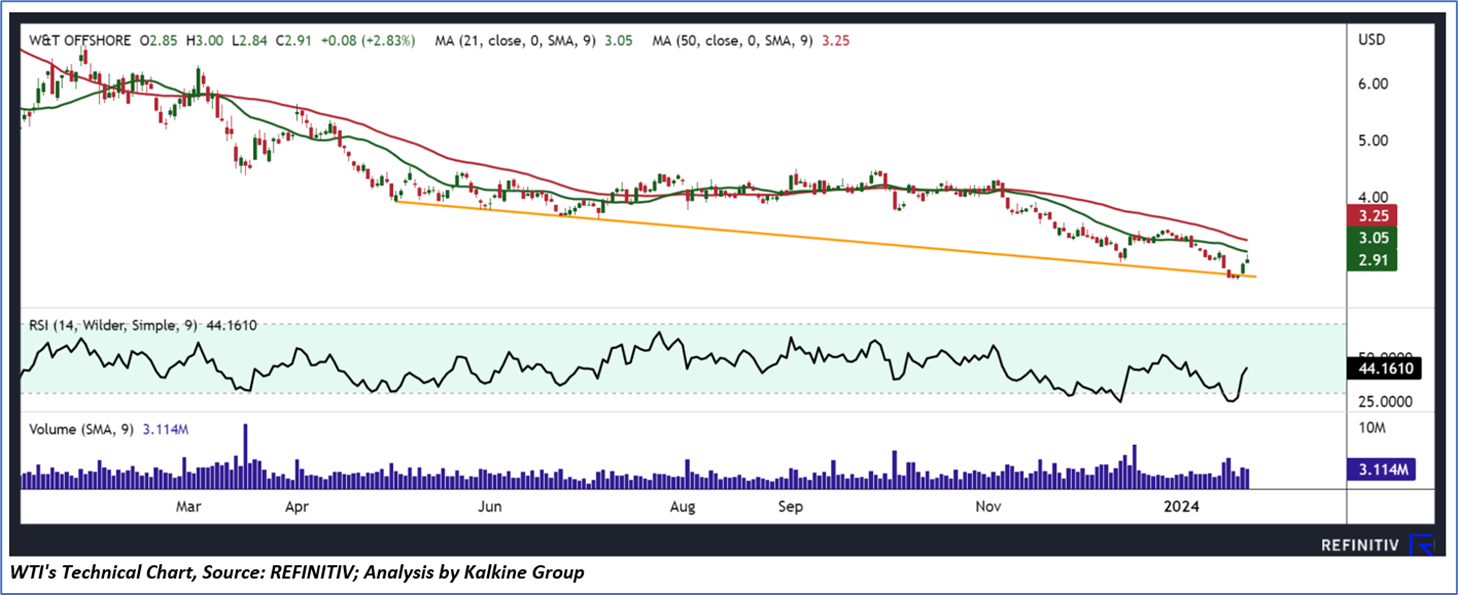
Task: Click the Jun label on time axis
Action: 489,507
